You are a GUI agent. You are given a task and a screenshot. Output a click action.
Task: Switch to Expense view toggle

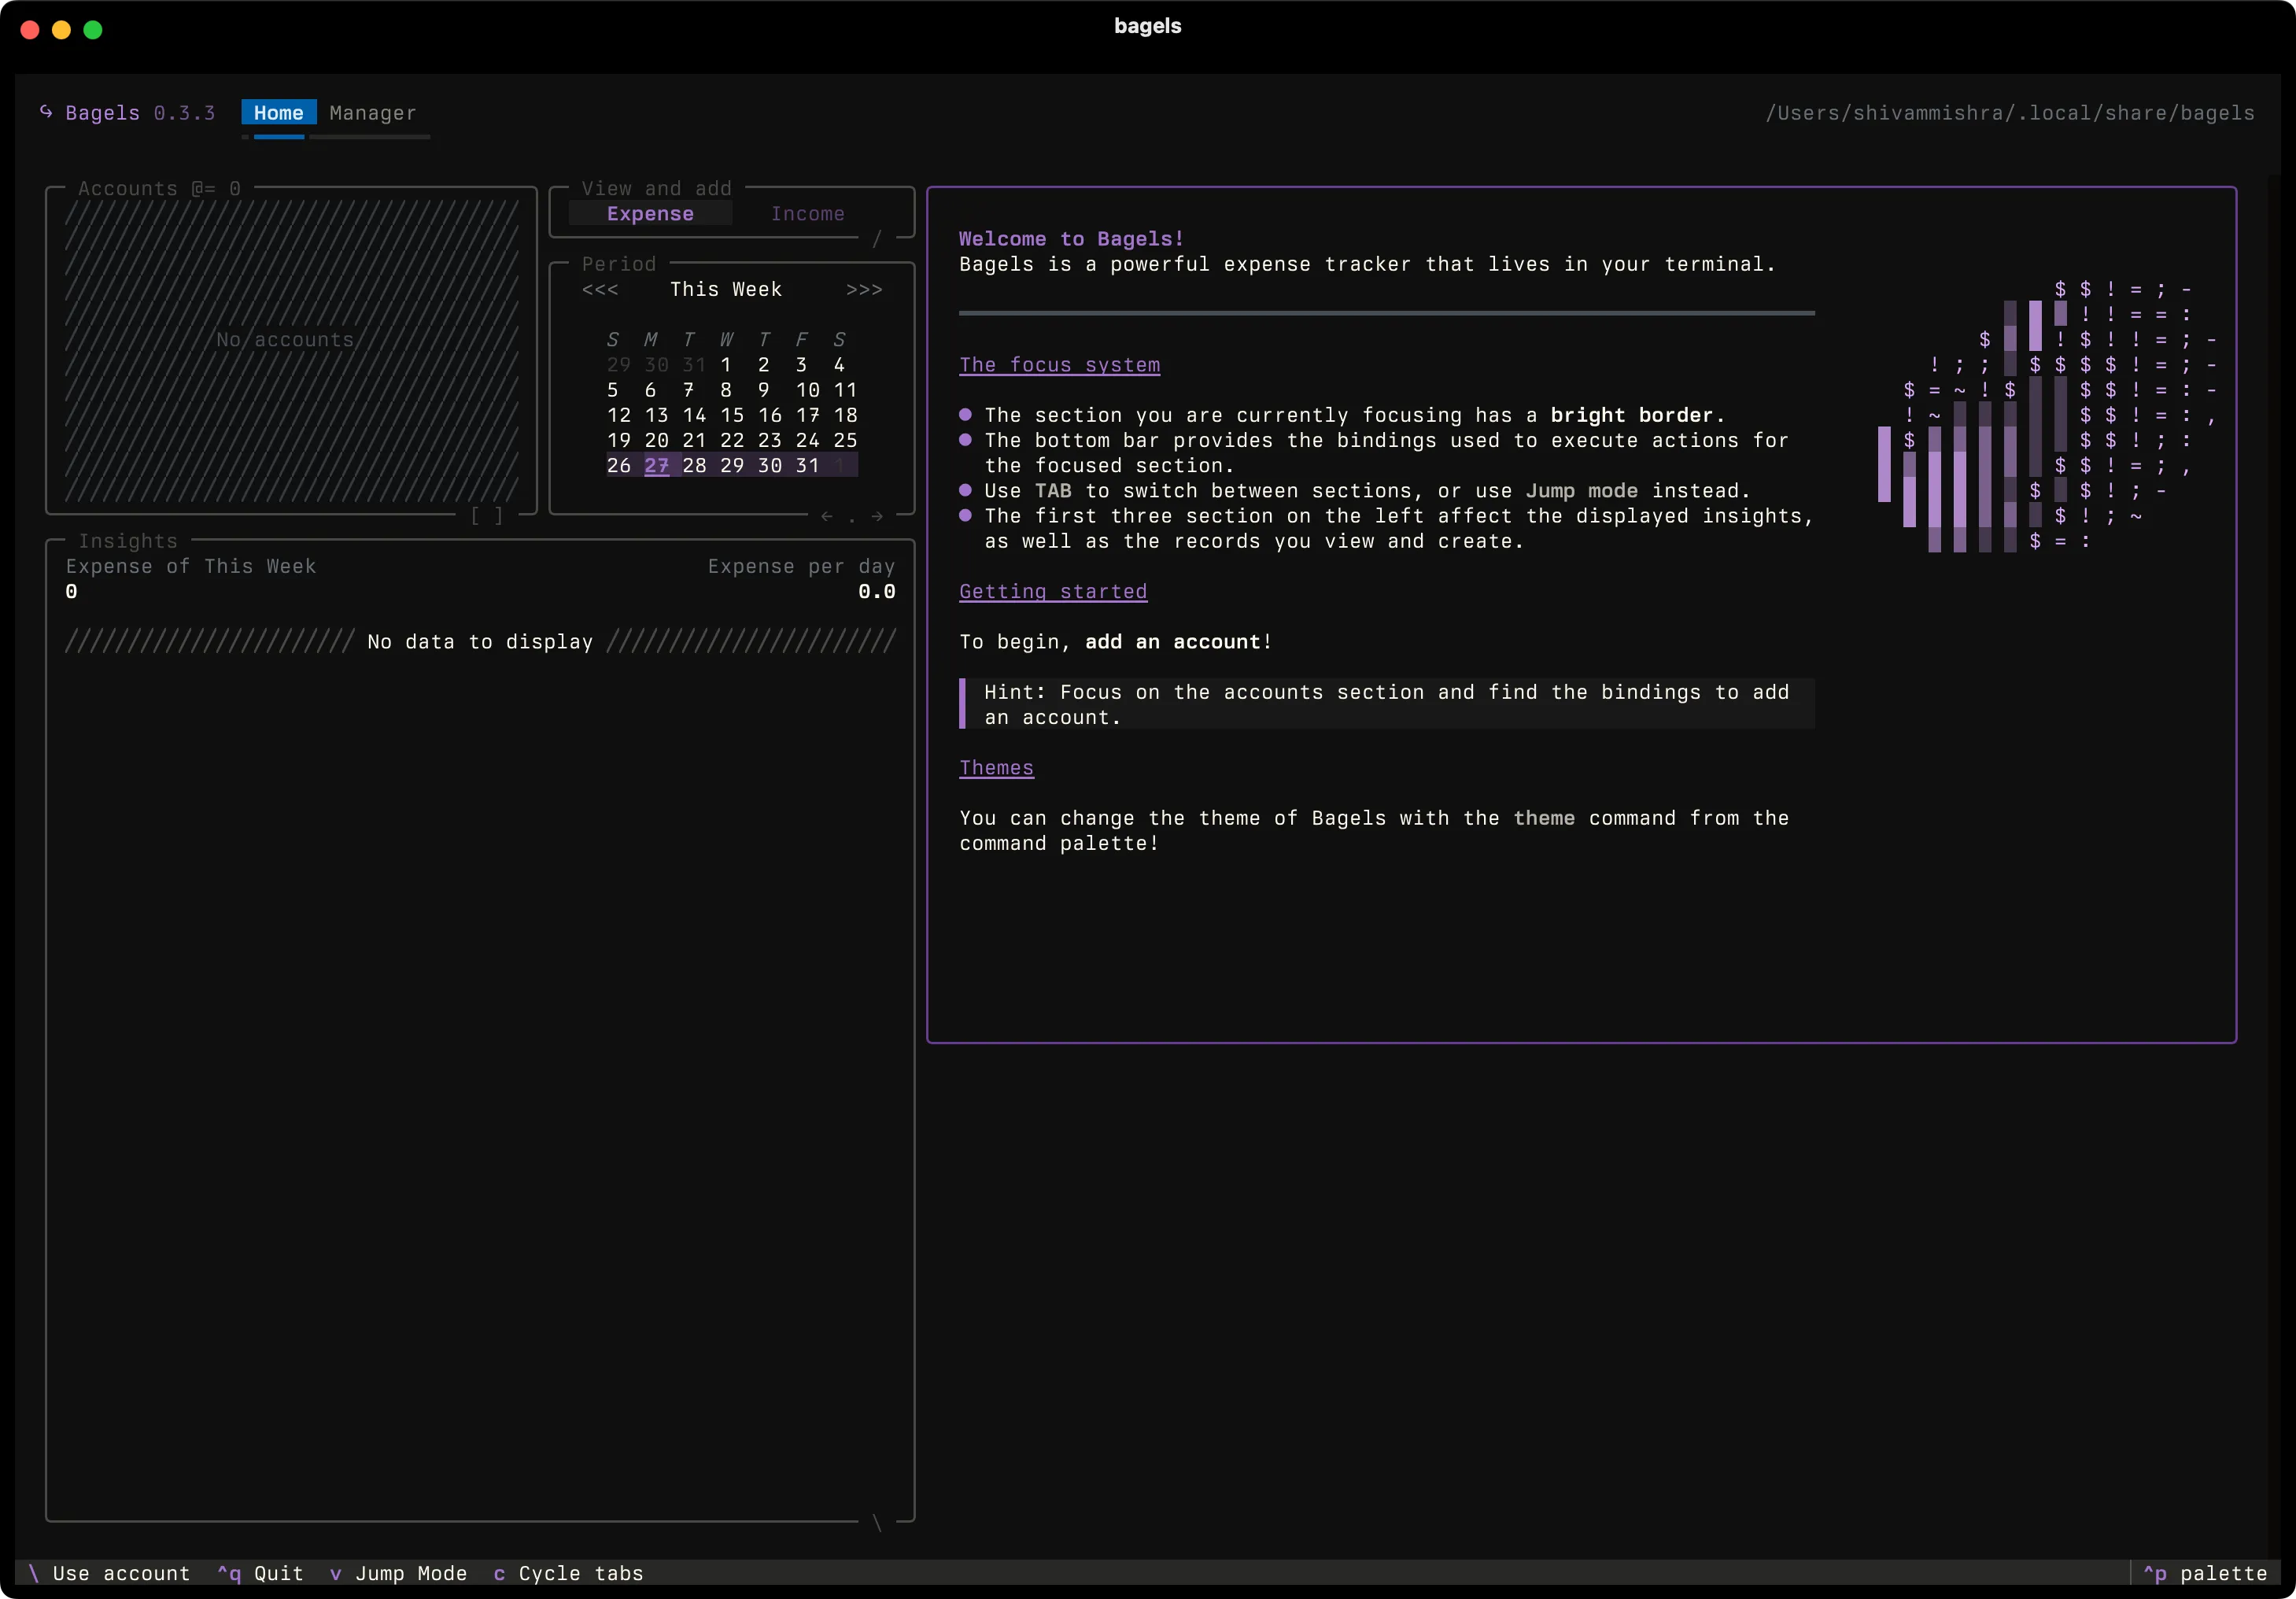click(x=650, y=214)
